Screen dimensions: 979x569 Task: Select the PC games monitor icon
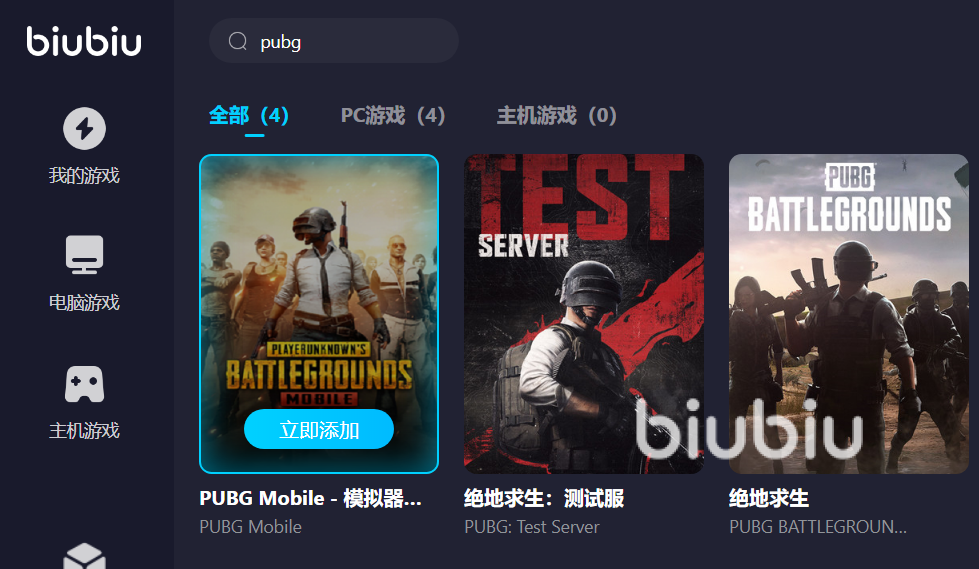coord(84,255)
